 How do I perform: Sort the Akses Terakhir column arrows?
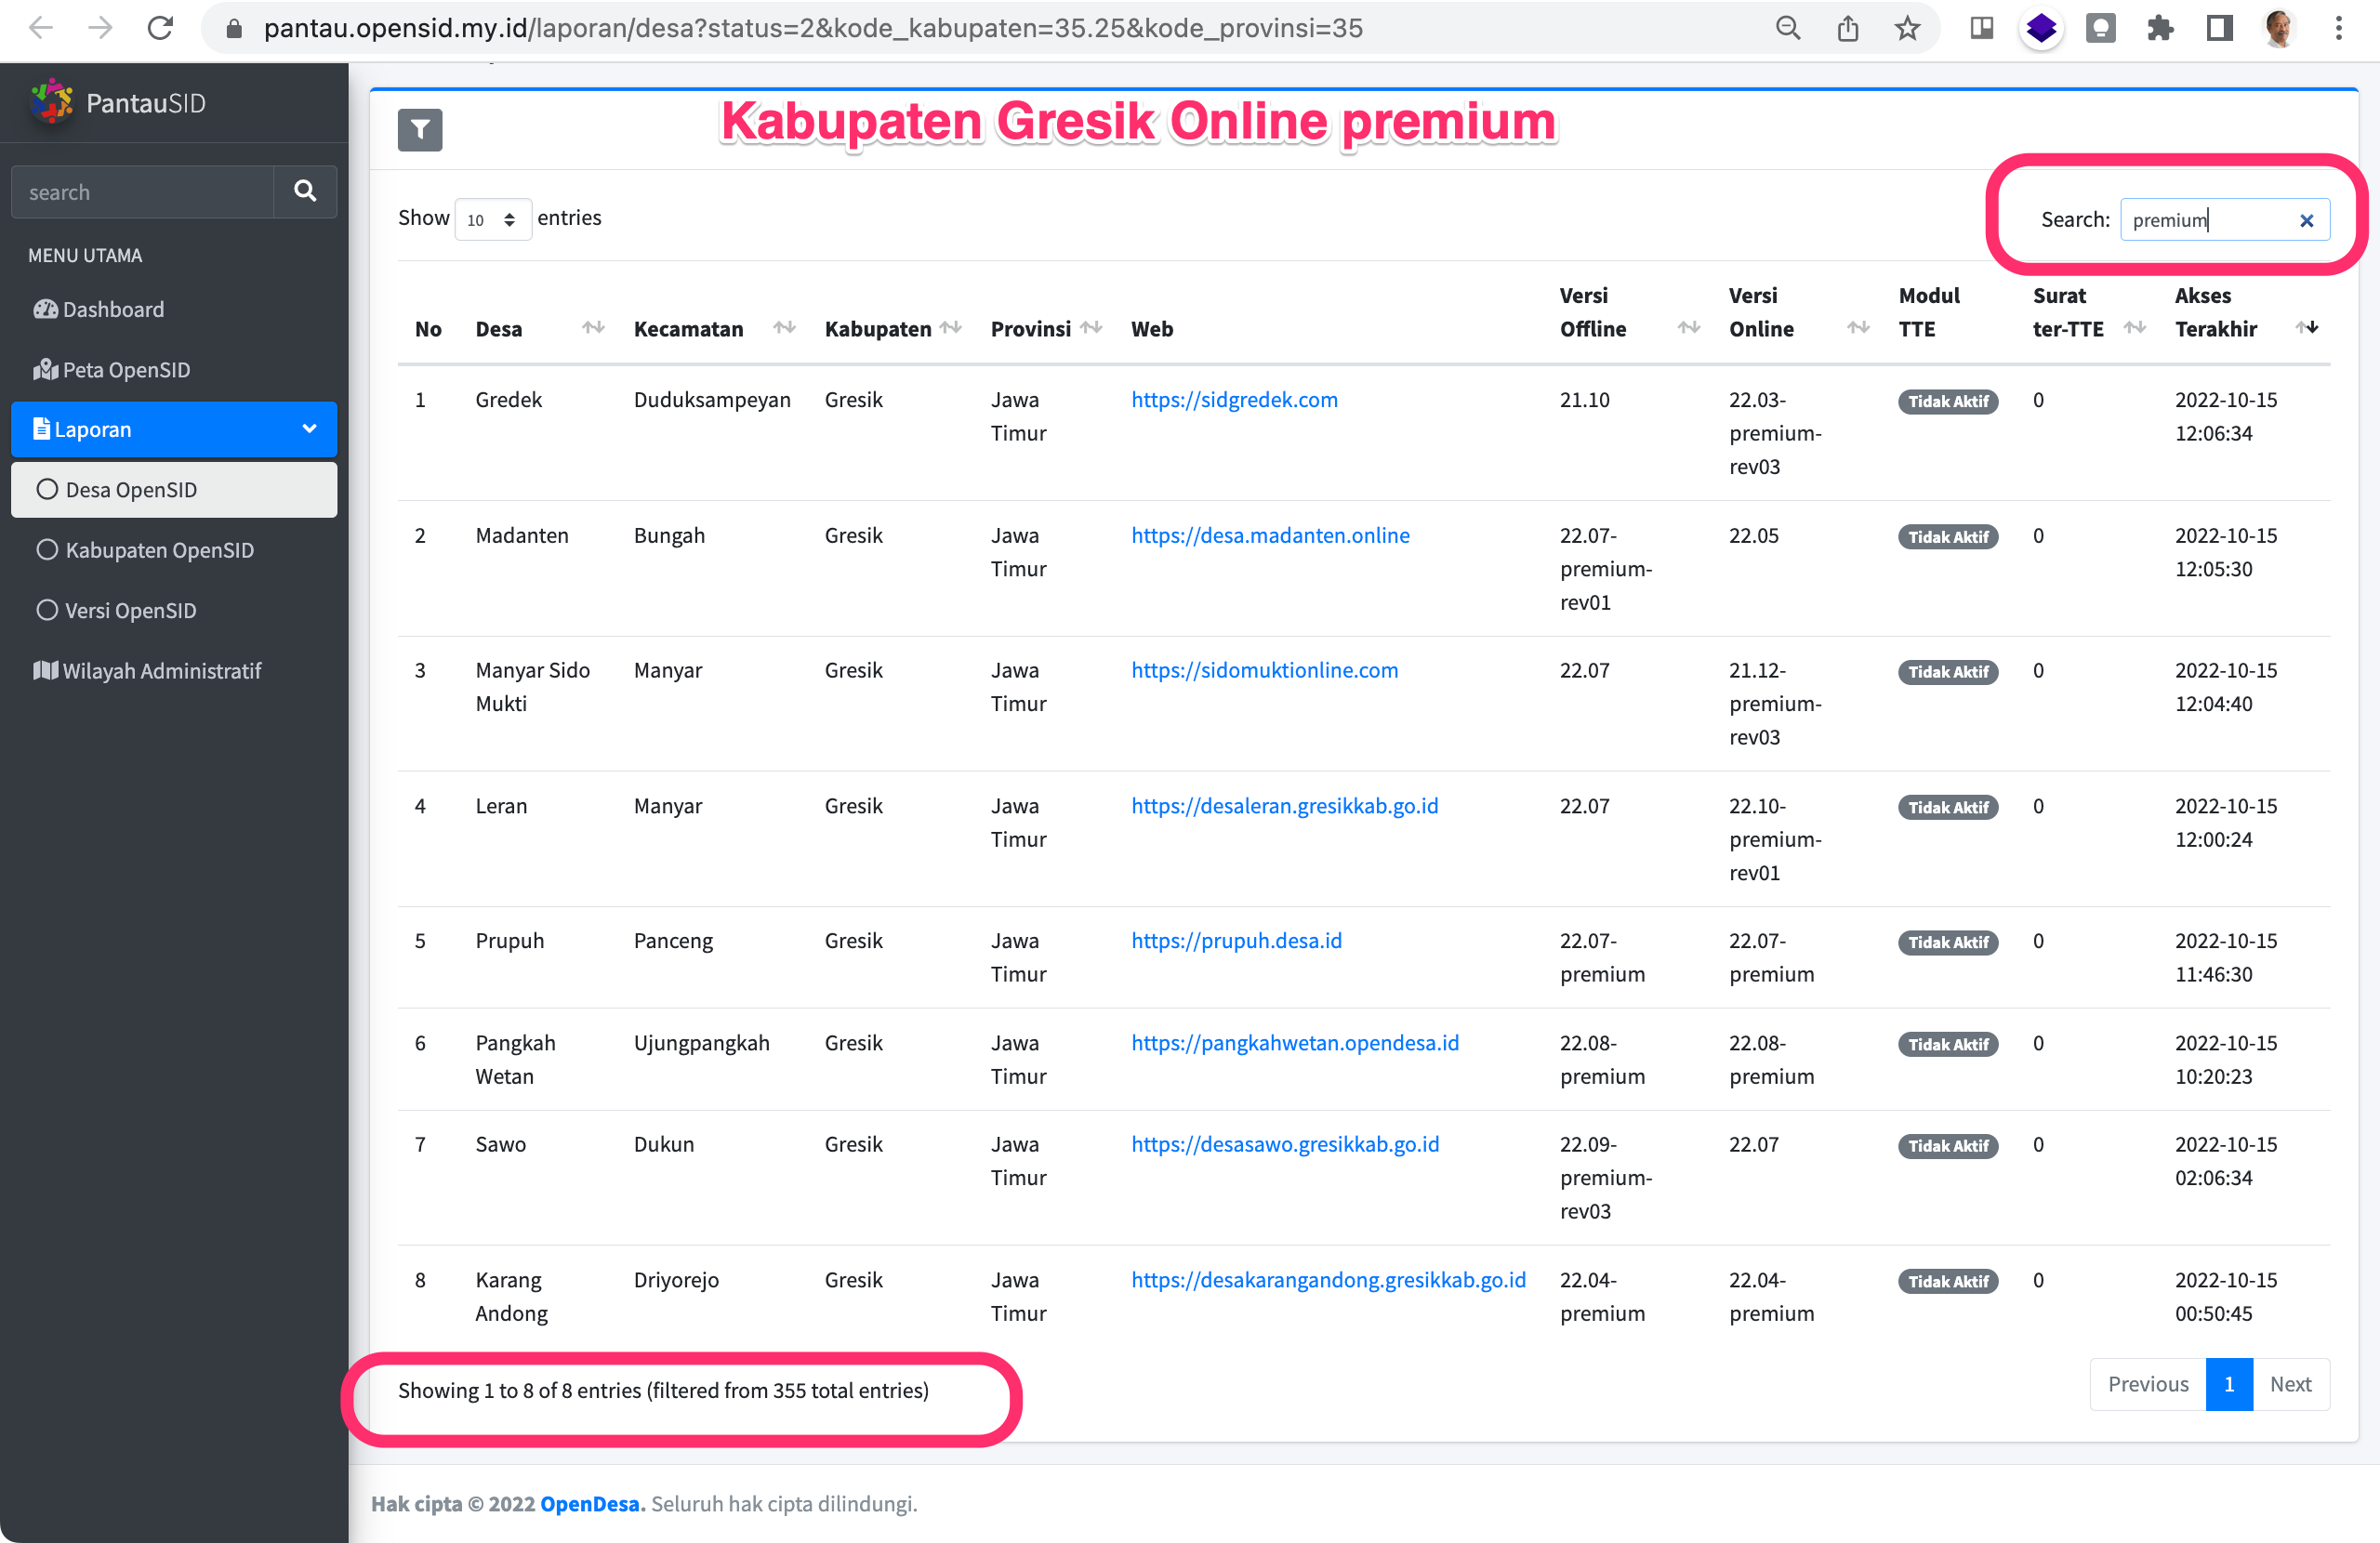tap(2308, 328)
